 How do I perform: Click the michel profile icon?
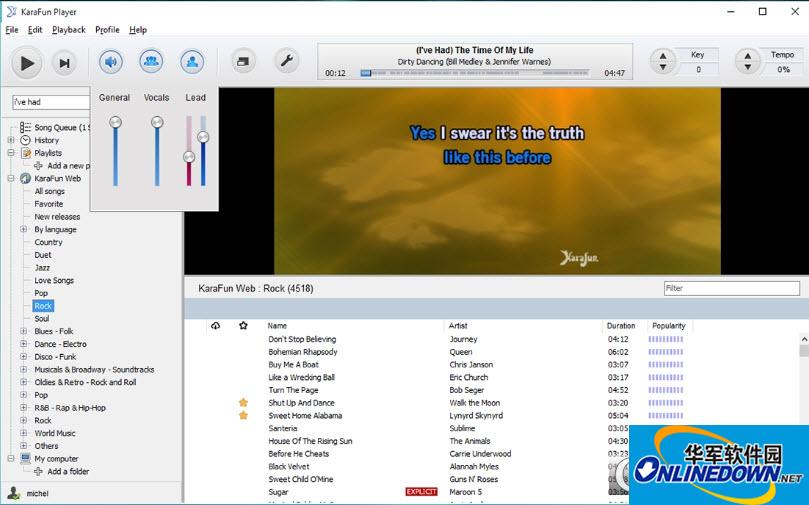pos(14,493)
